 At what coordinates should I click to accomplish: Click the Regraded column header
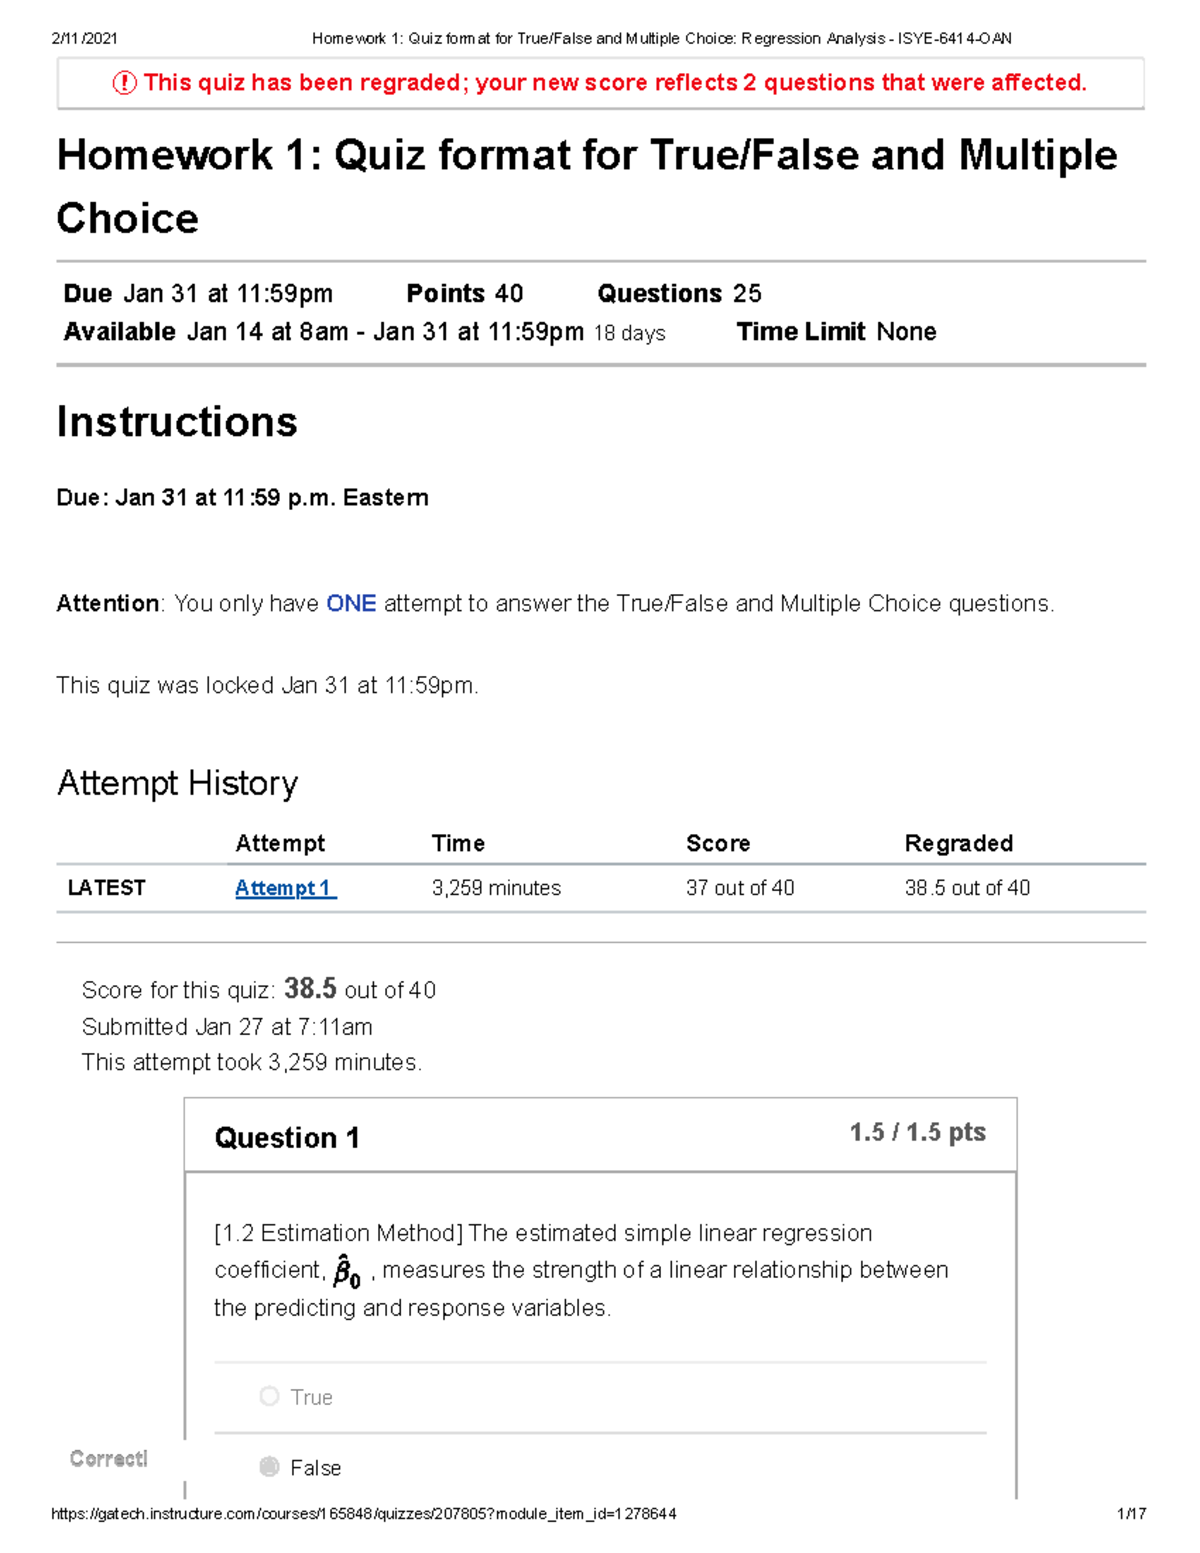960,843
